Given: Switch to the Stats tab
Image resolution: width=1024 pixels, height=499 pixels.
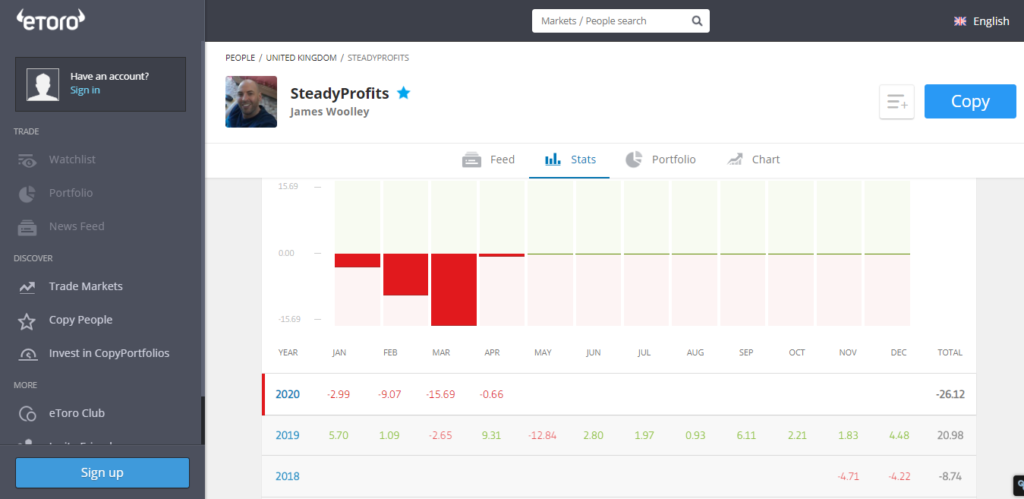Looking at the screenshot, I should point(569,159).
